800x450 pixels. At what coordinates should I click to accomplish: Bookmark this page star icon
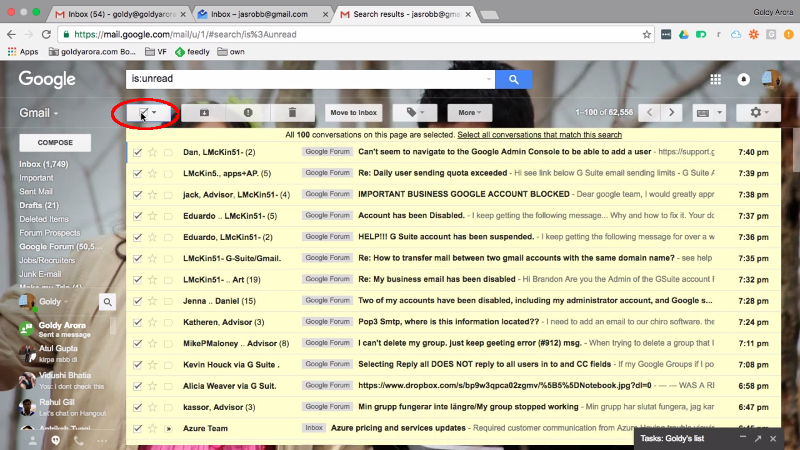(x=646, y=34)
